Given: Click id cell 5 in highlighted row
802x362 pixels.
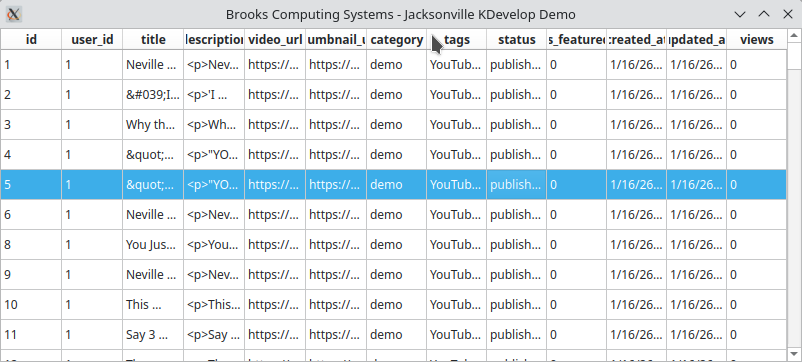Looking at the screenshot, I should [31, 185].
